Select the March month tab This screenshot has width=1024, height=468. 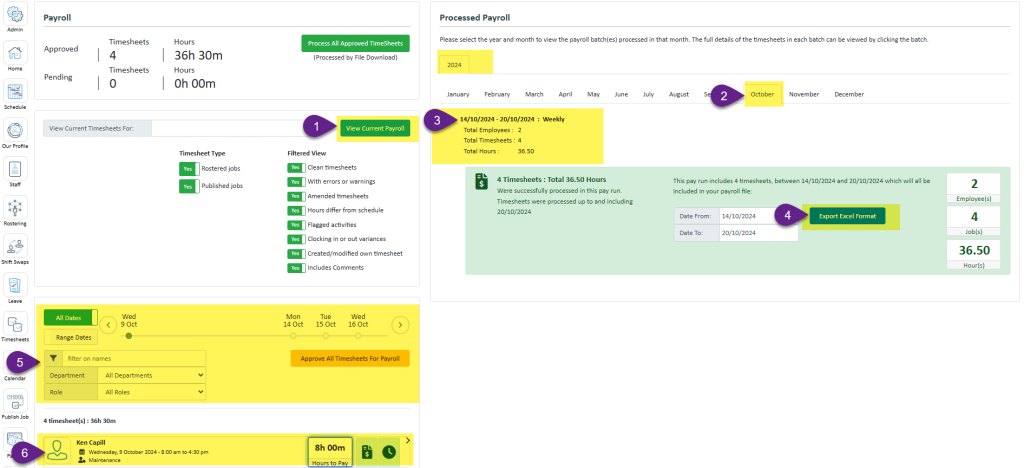click(x=534, y=94)
